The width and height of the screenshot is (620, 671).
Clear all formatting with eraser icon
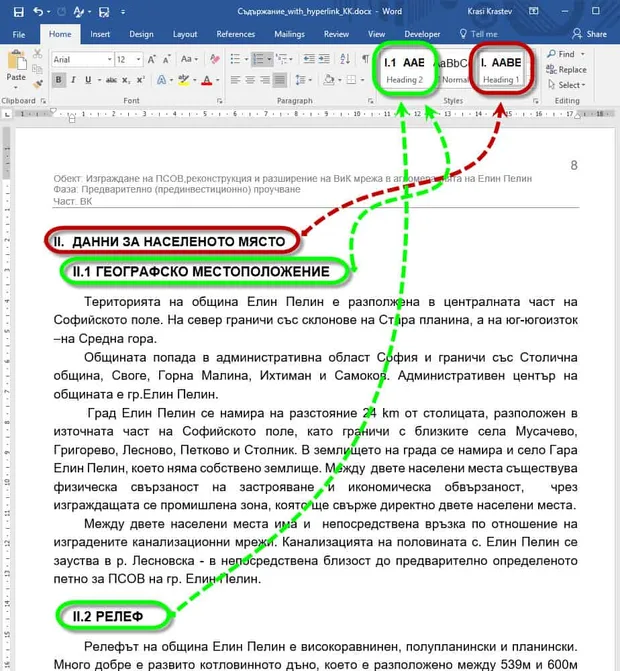(x=215, y=59)
